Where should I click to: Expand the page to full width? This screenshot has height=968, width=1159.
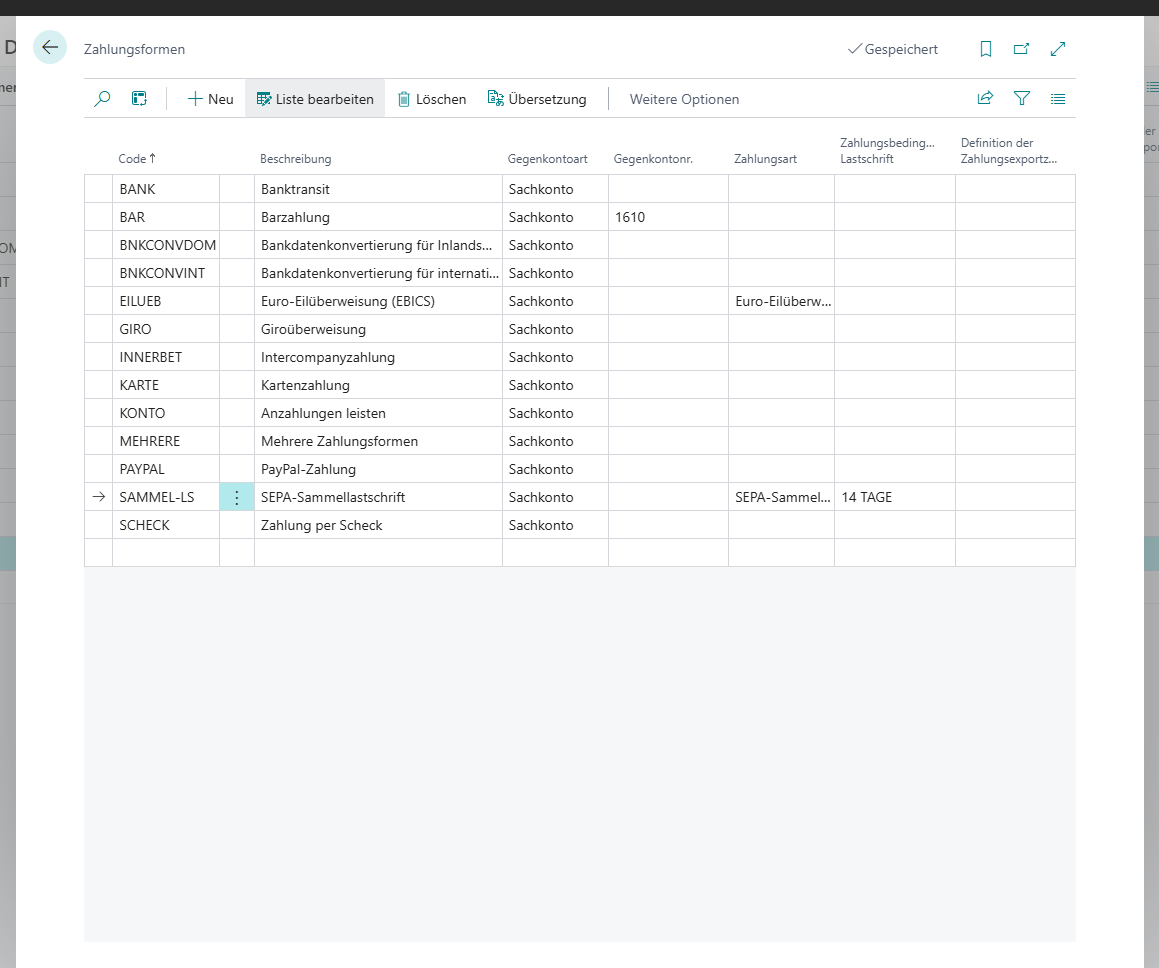pos(1058,49)
